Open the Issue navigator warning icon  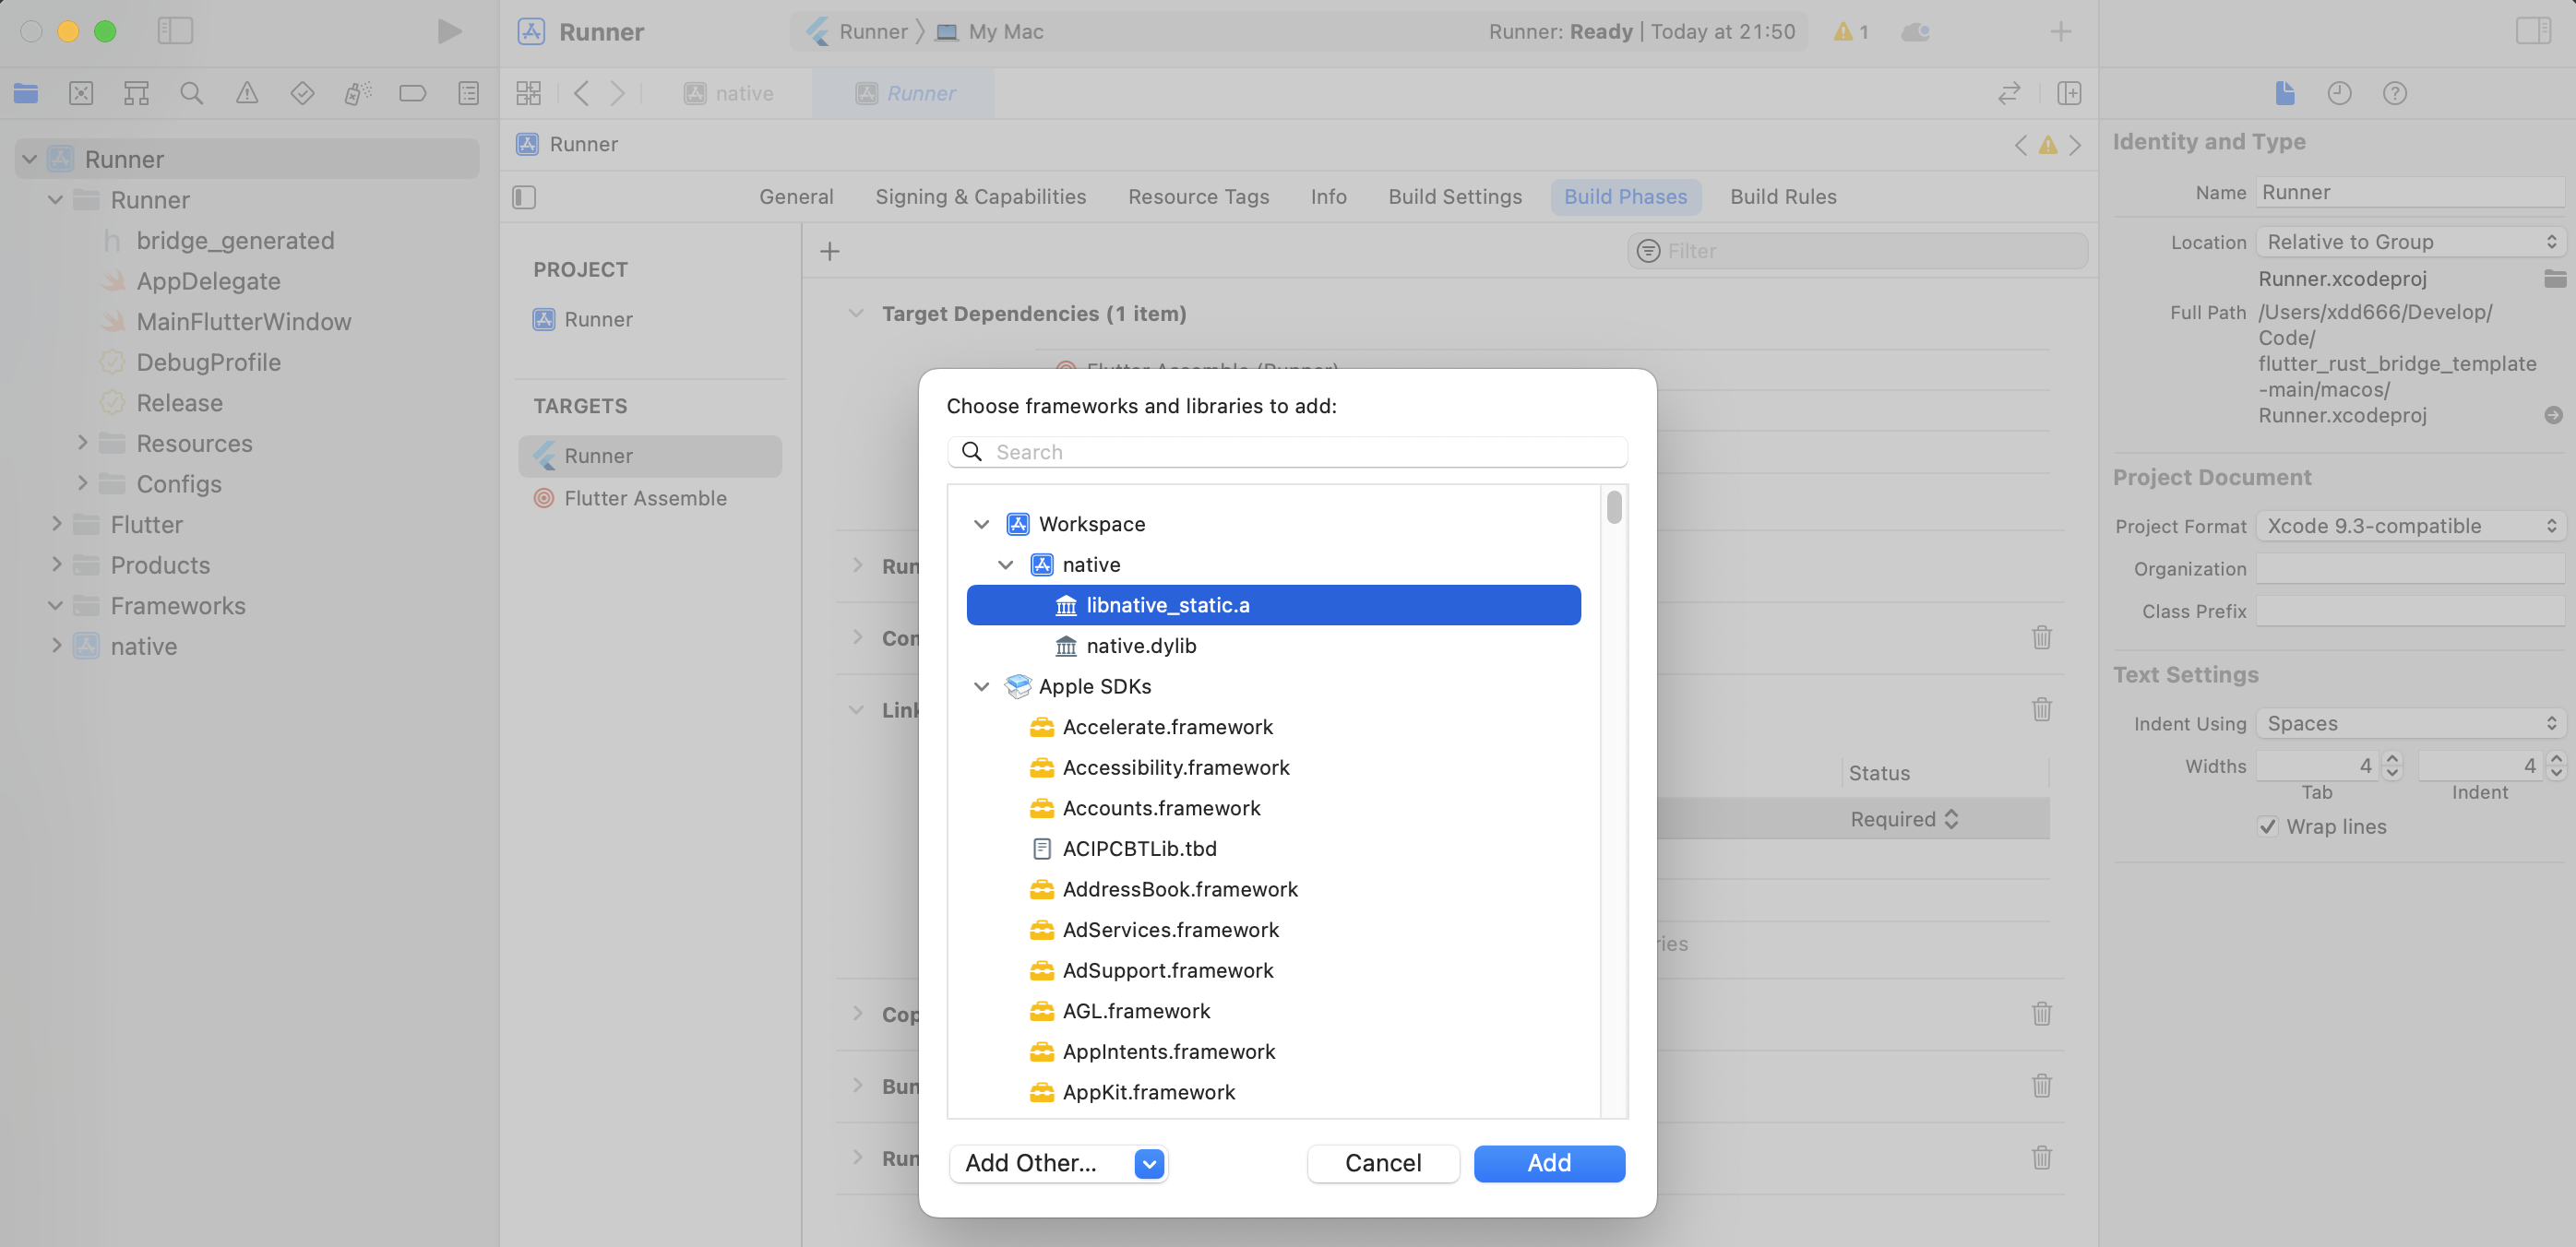(x=247, y=93)
